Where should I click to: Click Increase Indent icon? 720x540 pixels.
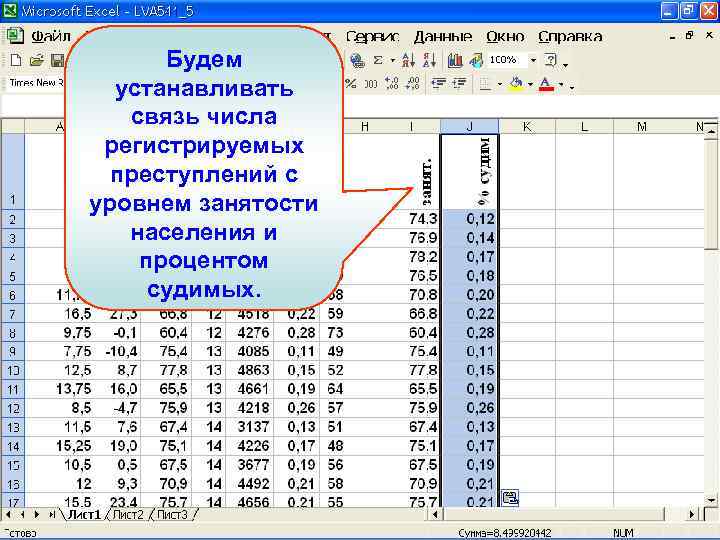tap(460, 84)
